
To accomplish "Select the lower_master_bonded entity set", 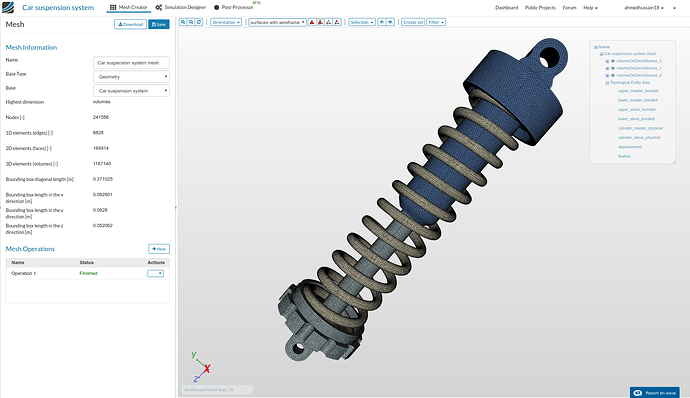I will (638, 100).
